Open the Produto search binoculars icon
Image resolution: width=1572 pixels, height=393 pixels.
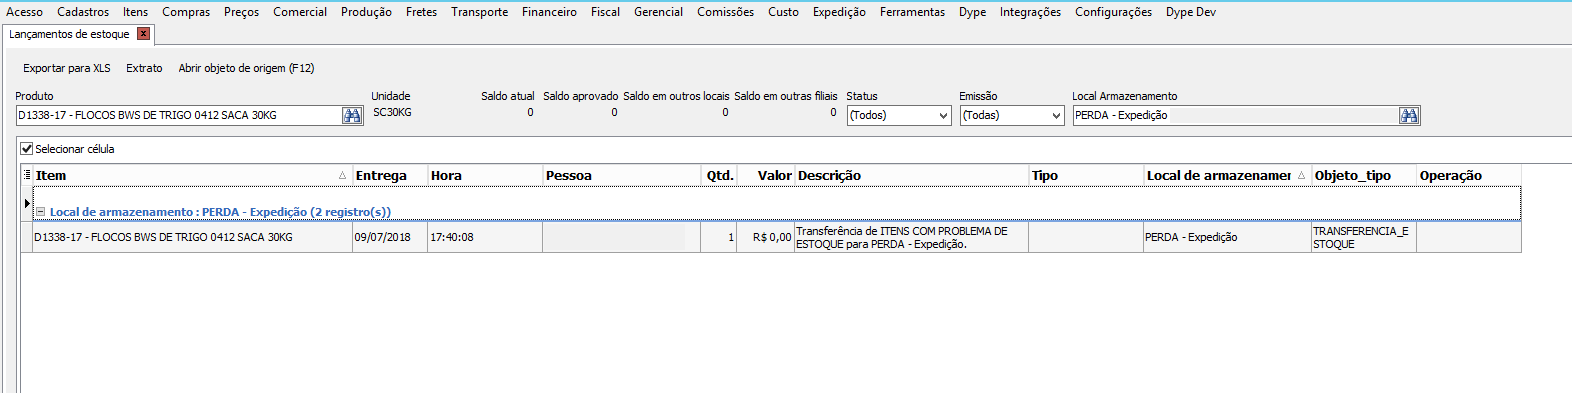(x=352, y=115)
